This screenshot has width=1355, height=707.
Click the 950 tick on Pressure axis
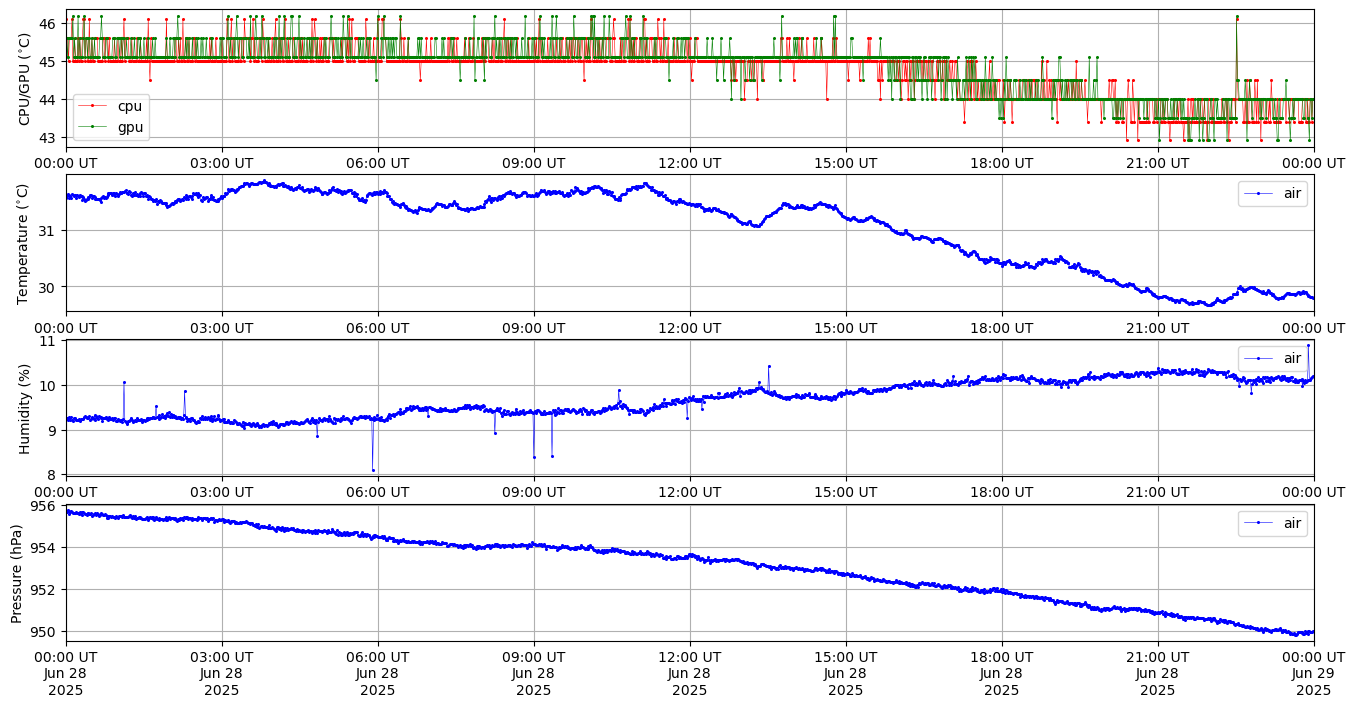[x=45, y=632]
